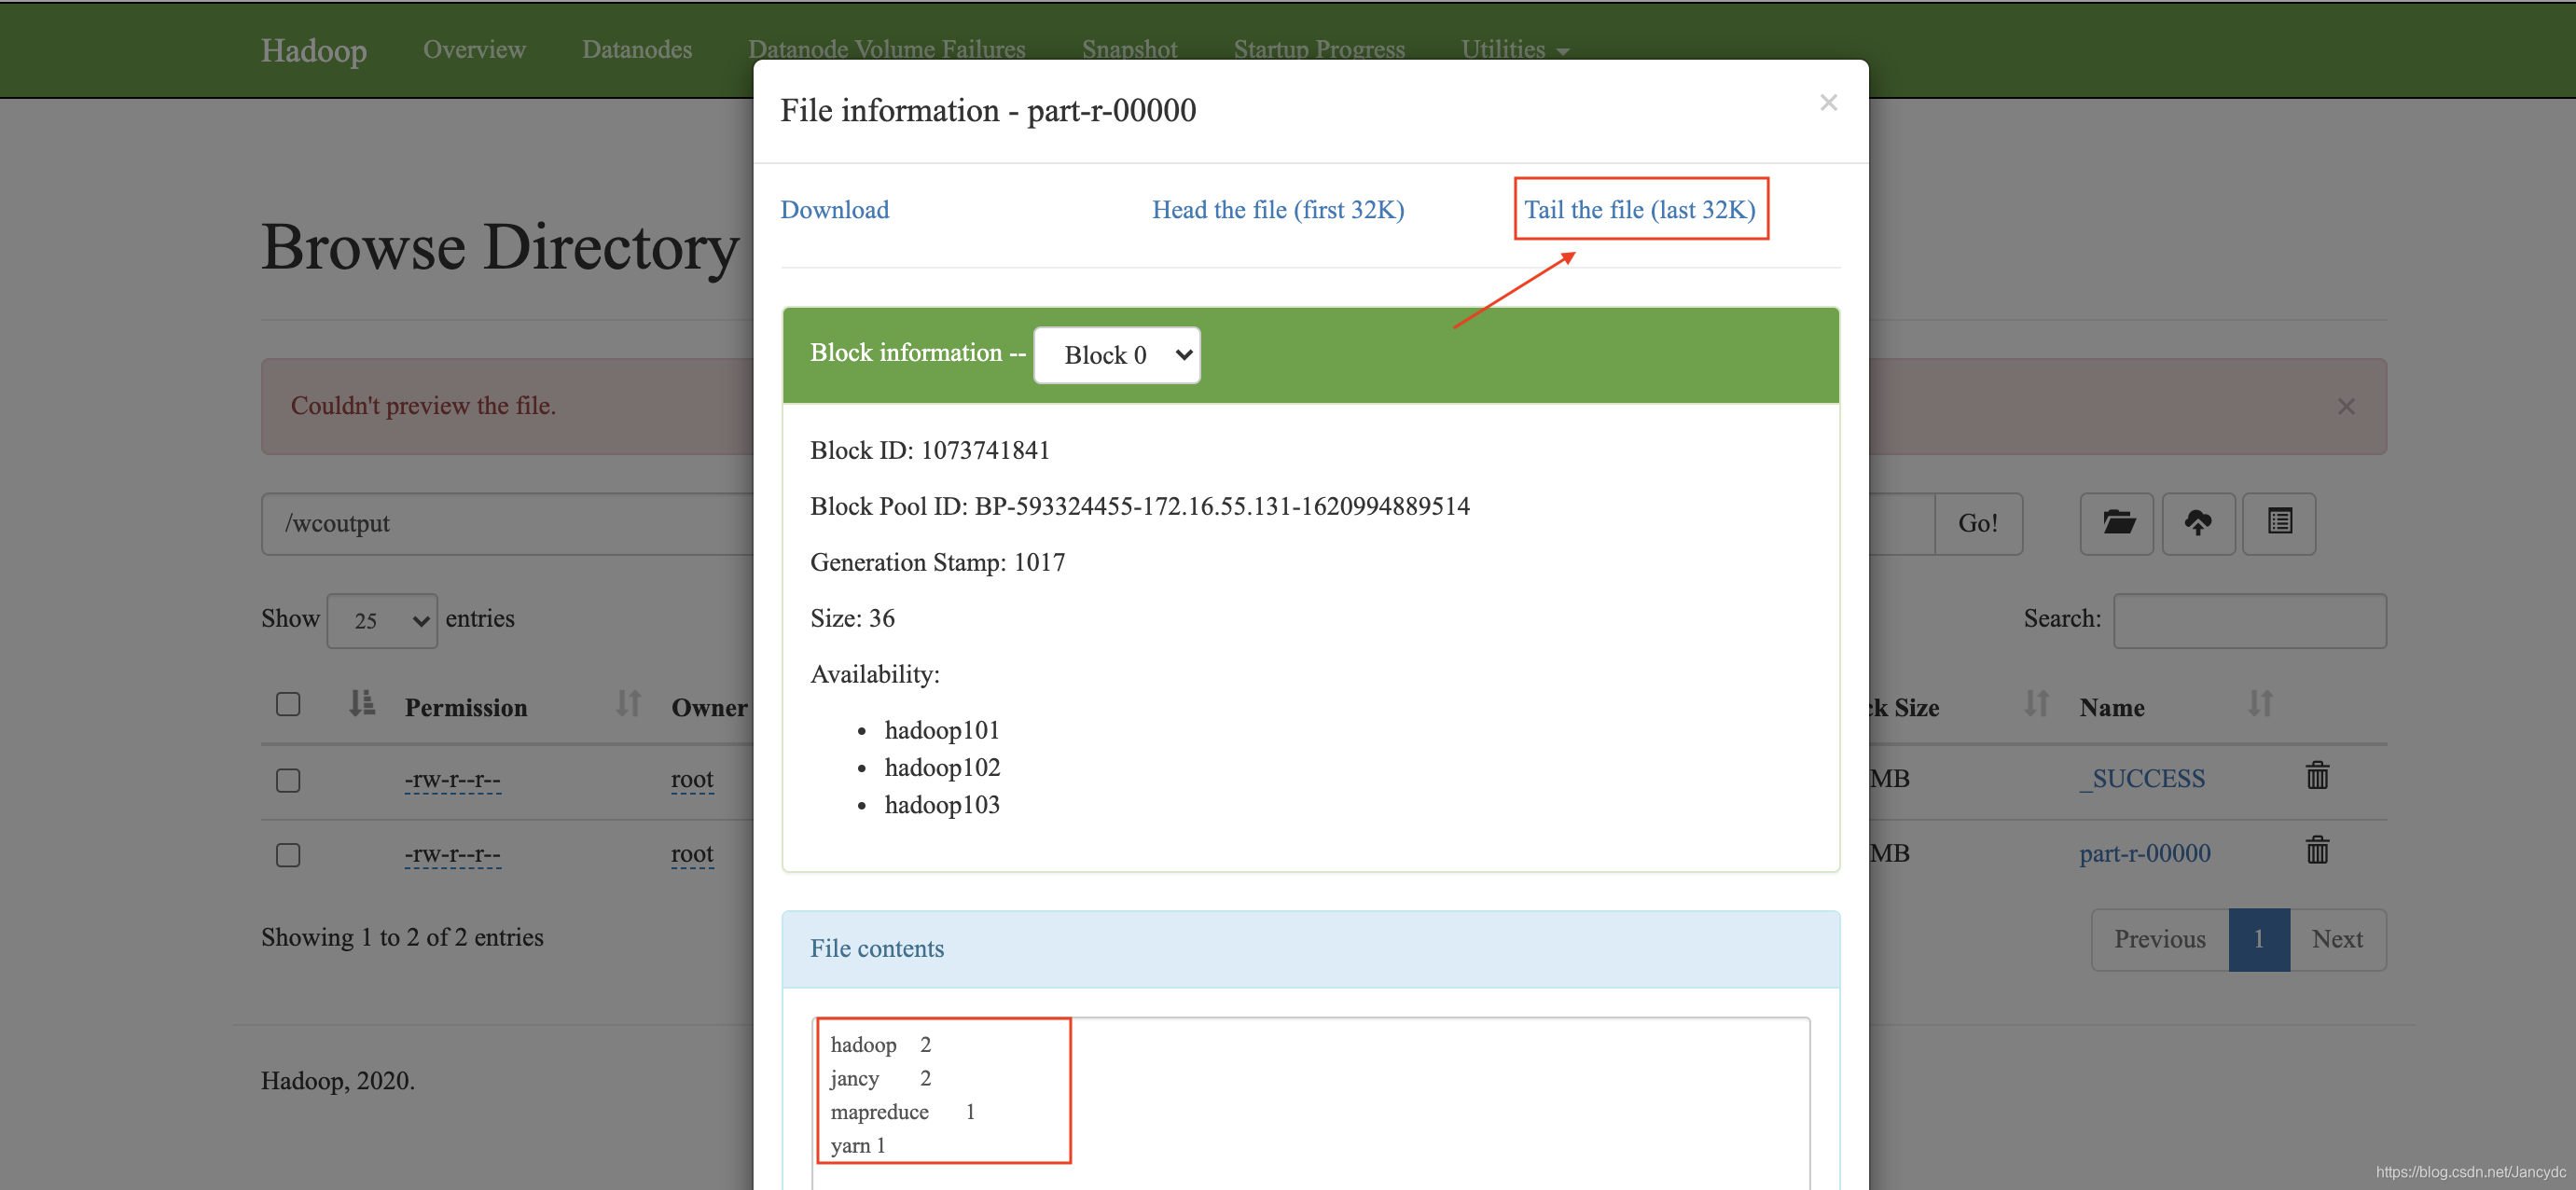Click the Download link

[x=834, y=210]
